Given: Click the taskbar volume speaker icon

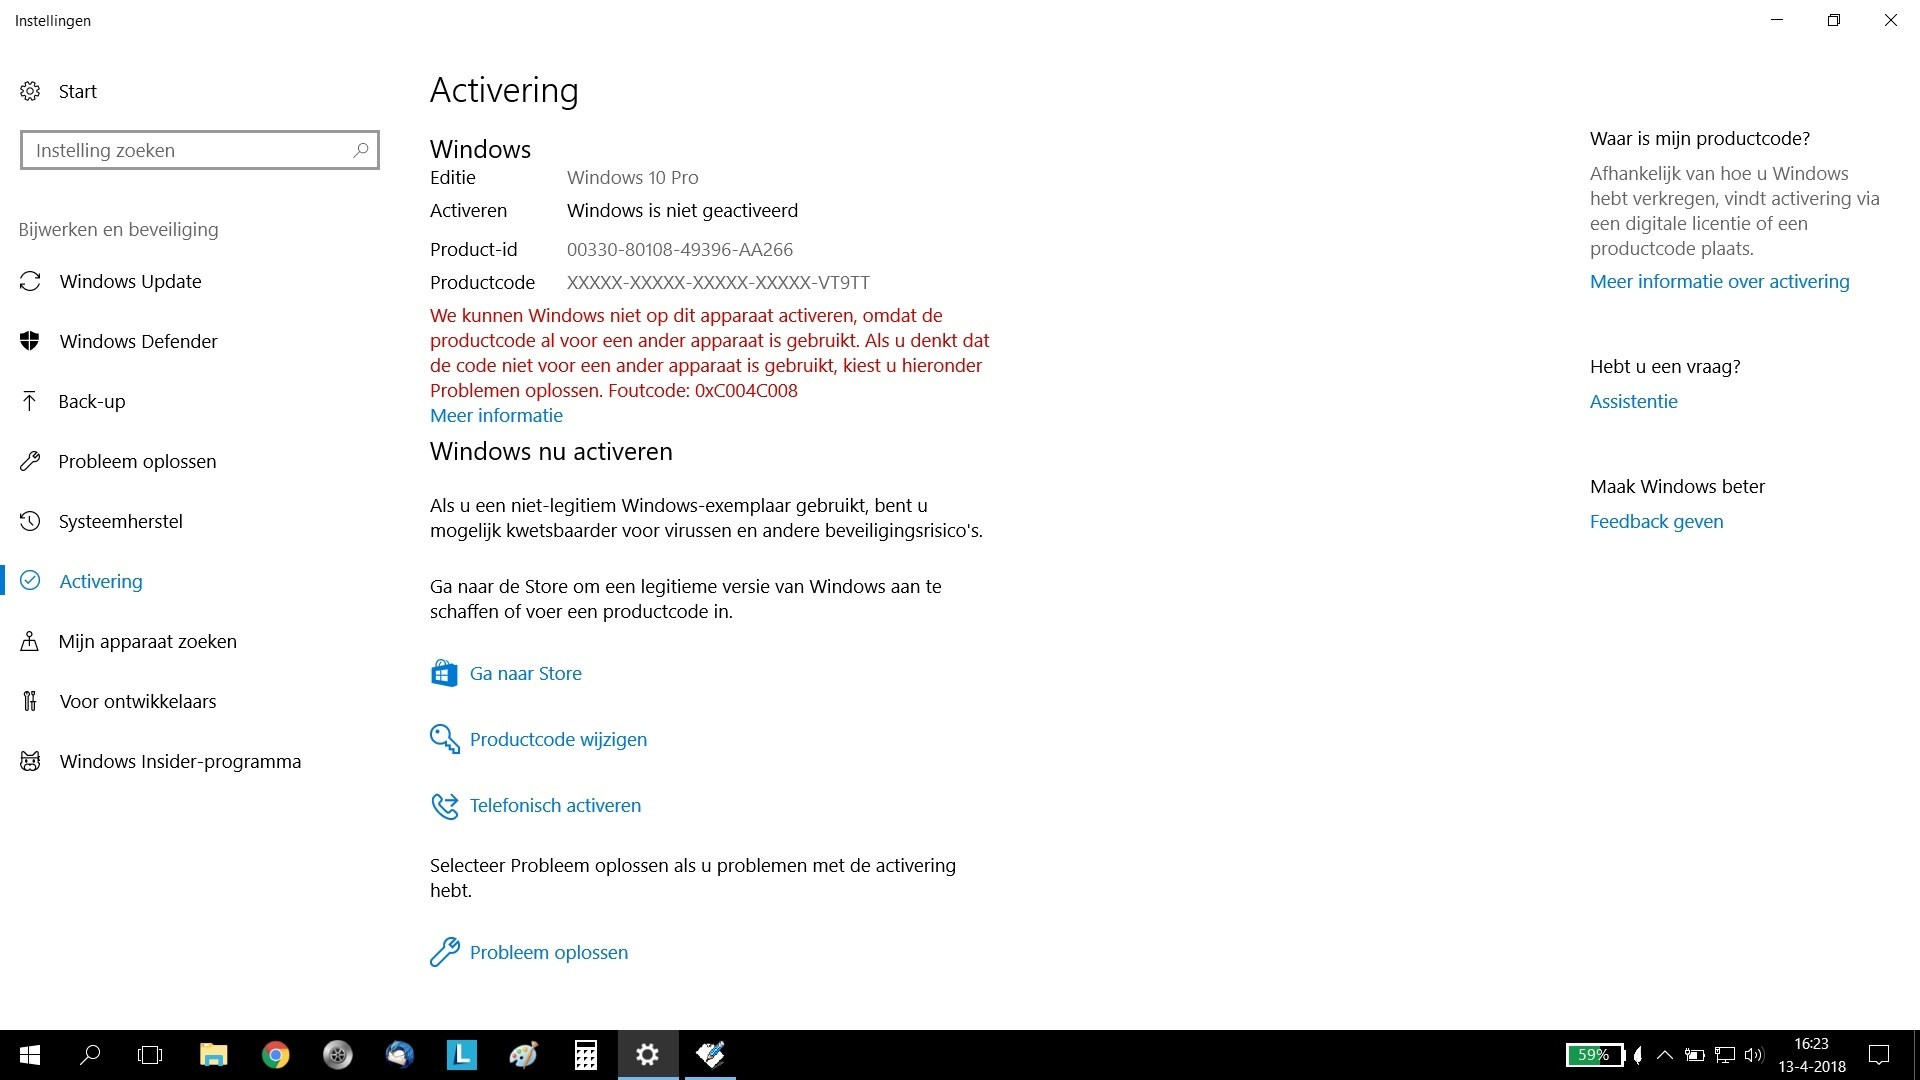Looking at the screenshot, I should (x=1753, y=1055).
